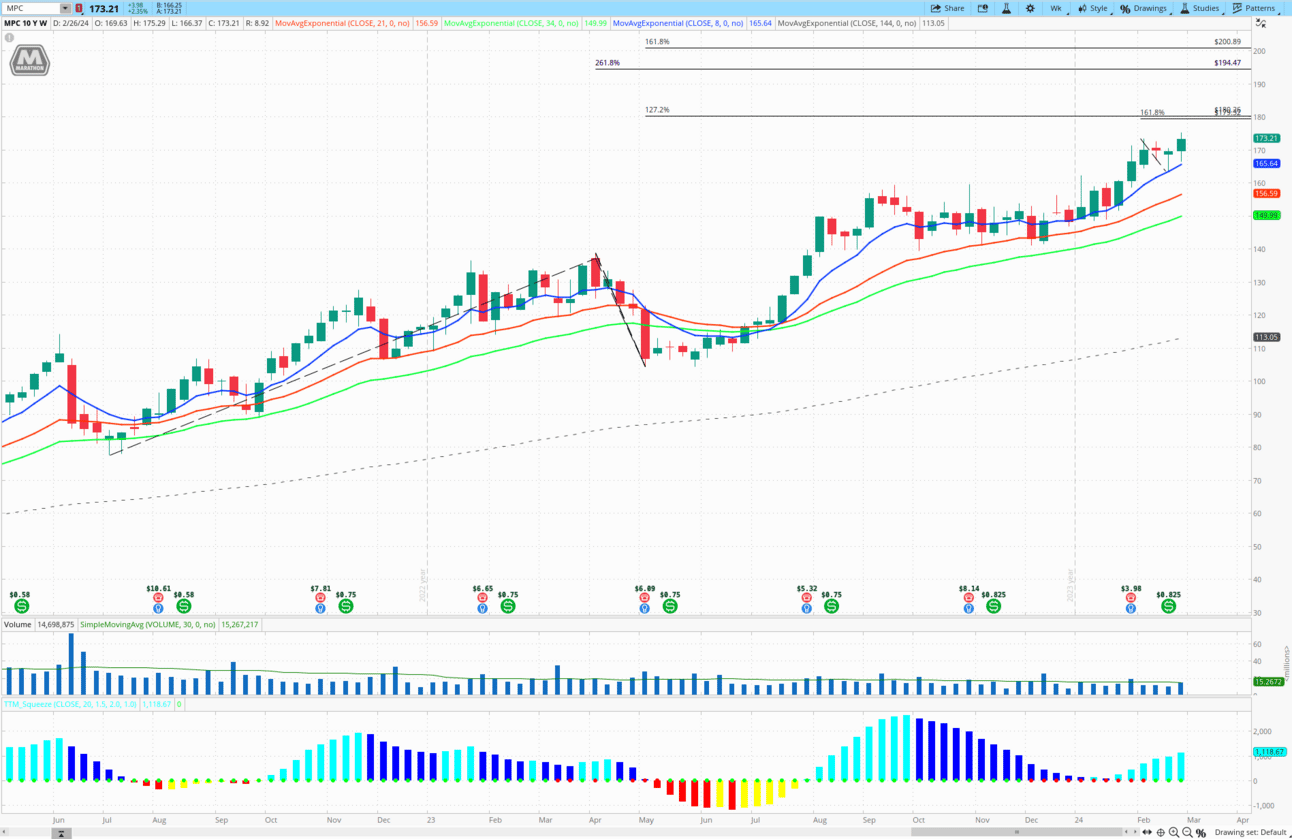Click dividend icon right of $6.65 earnings

point(508,606)
